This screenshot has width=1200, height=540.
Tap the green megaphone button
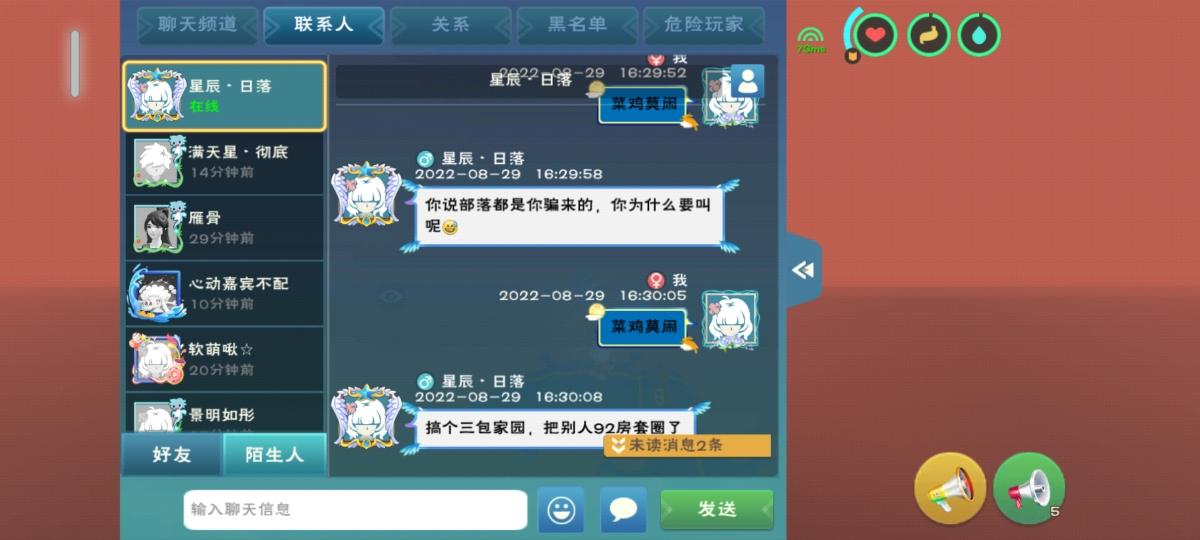click(1029, 488)
